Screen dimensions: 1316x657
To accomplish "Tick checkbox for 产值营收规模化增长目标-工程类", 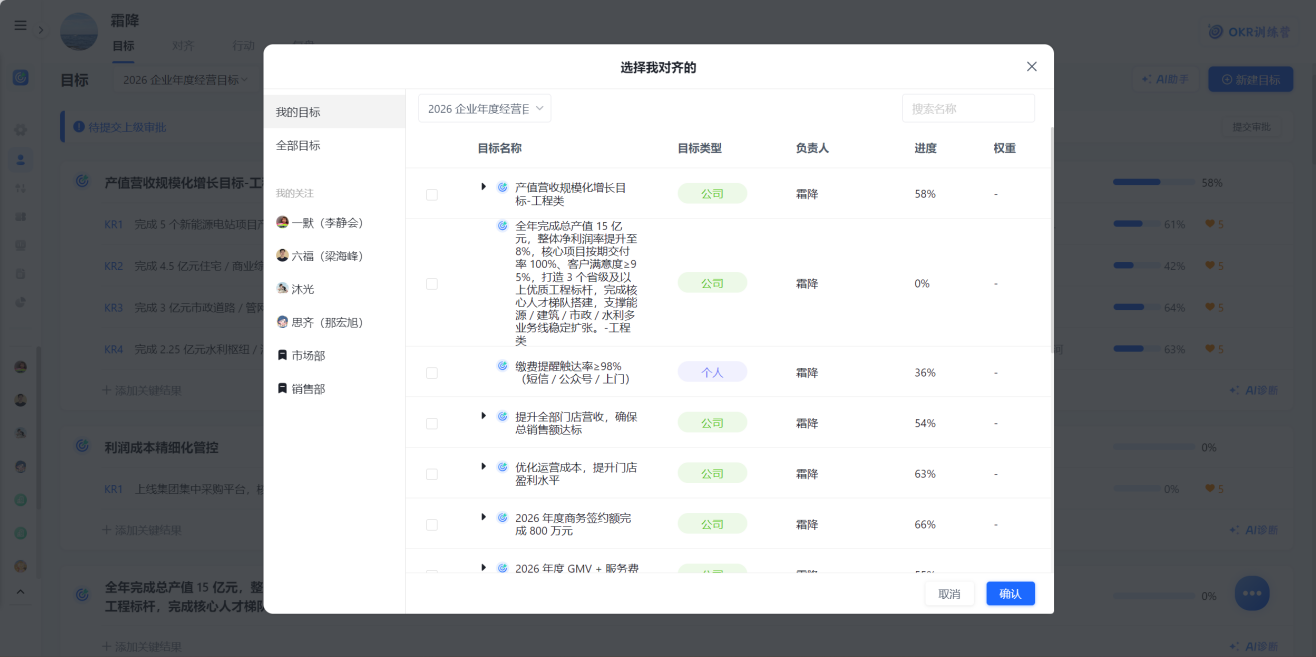I will 432,195.
